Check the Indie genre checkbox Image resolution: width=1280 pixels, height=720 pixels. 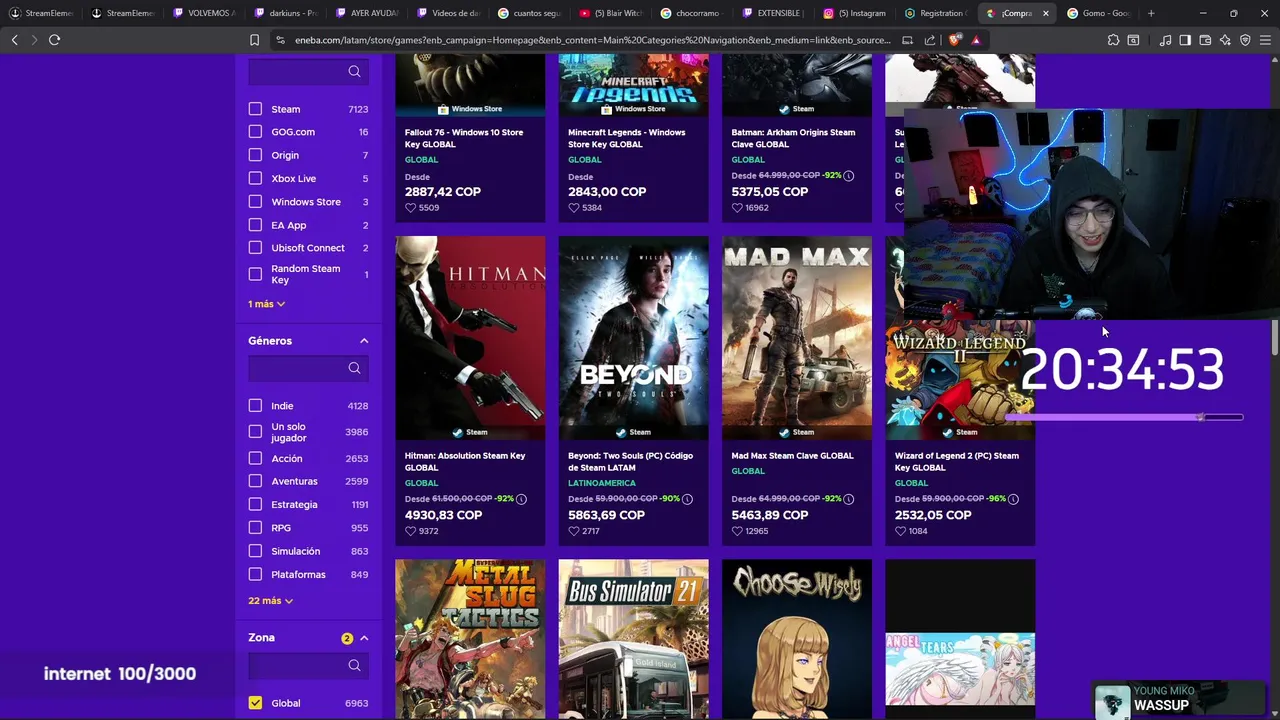tap(255, 406)
